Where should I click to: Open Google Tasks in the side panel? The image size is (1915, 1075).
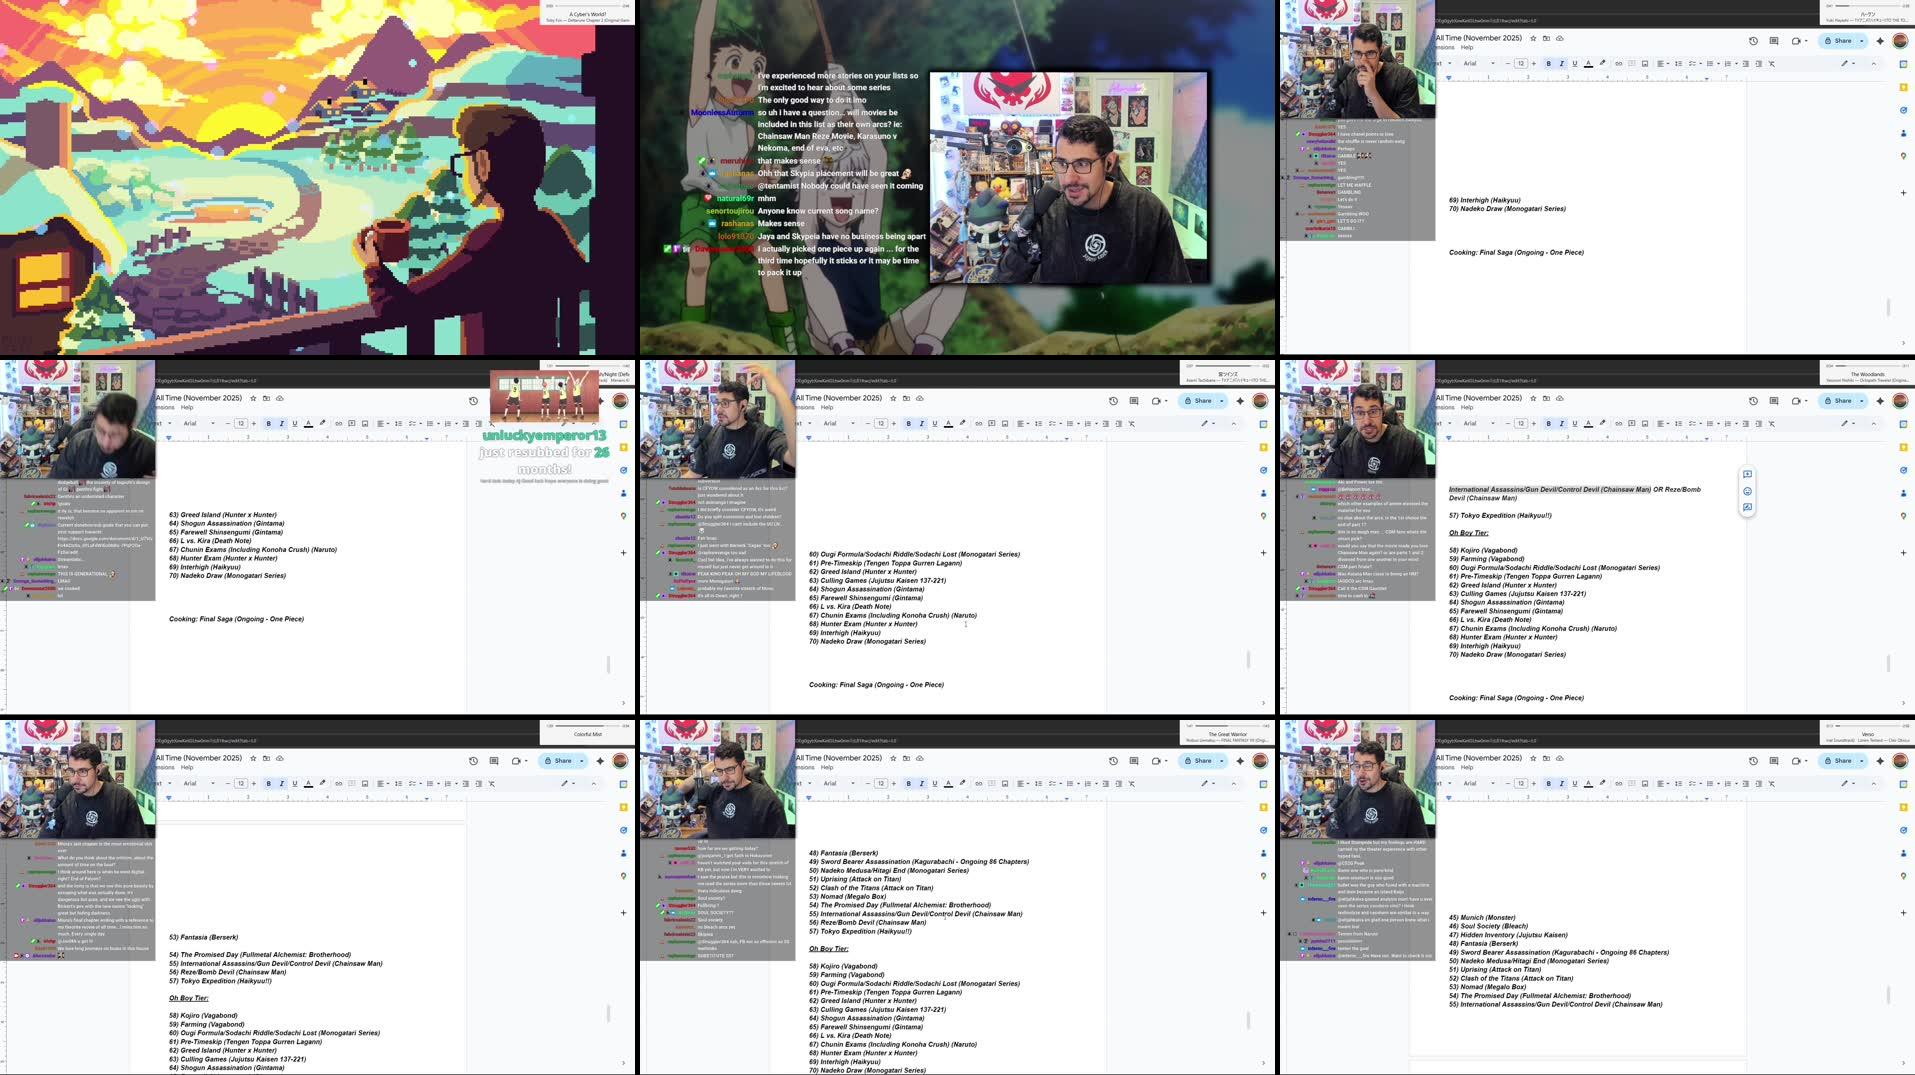pos(1903,110)
